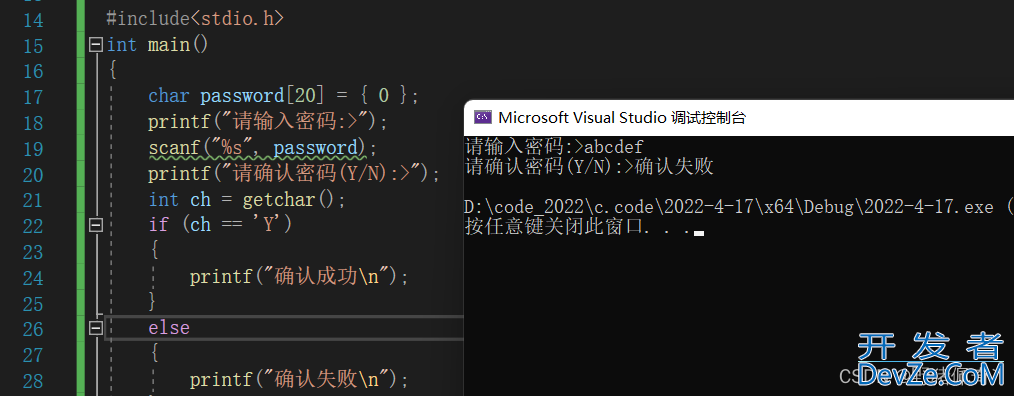Place cursor on #include<stdio.h> line
The image size is (1014, 396).
(195, 19)
